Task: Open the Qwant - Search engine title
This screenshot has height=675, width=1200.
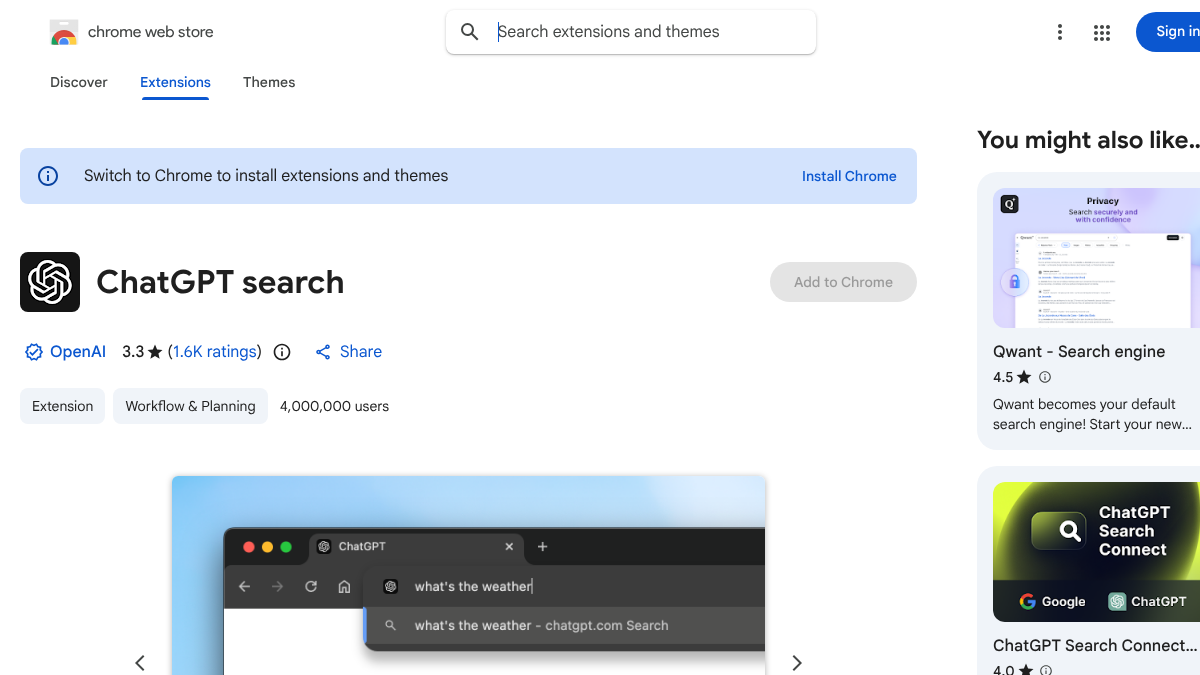Action: pyautogui.click(x=1079, y=352)
